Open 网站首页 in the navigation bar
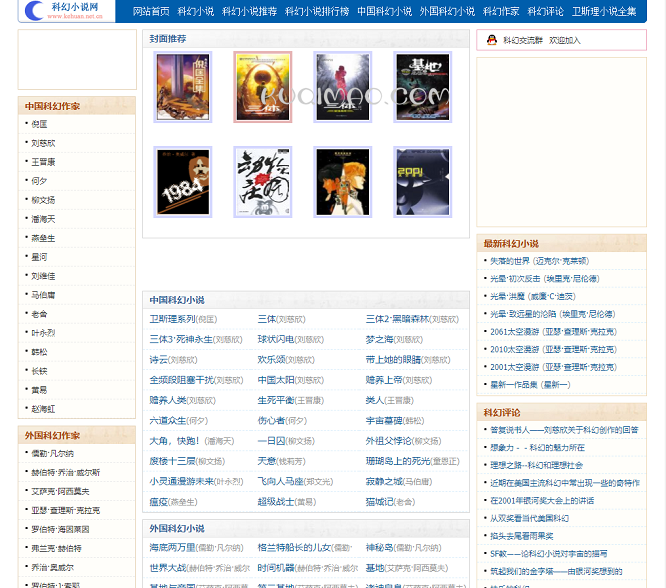This screenshot has height=588, width=666. [151, 11]
